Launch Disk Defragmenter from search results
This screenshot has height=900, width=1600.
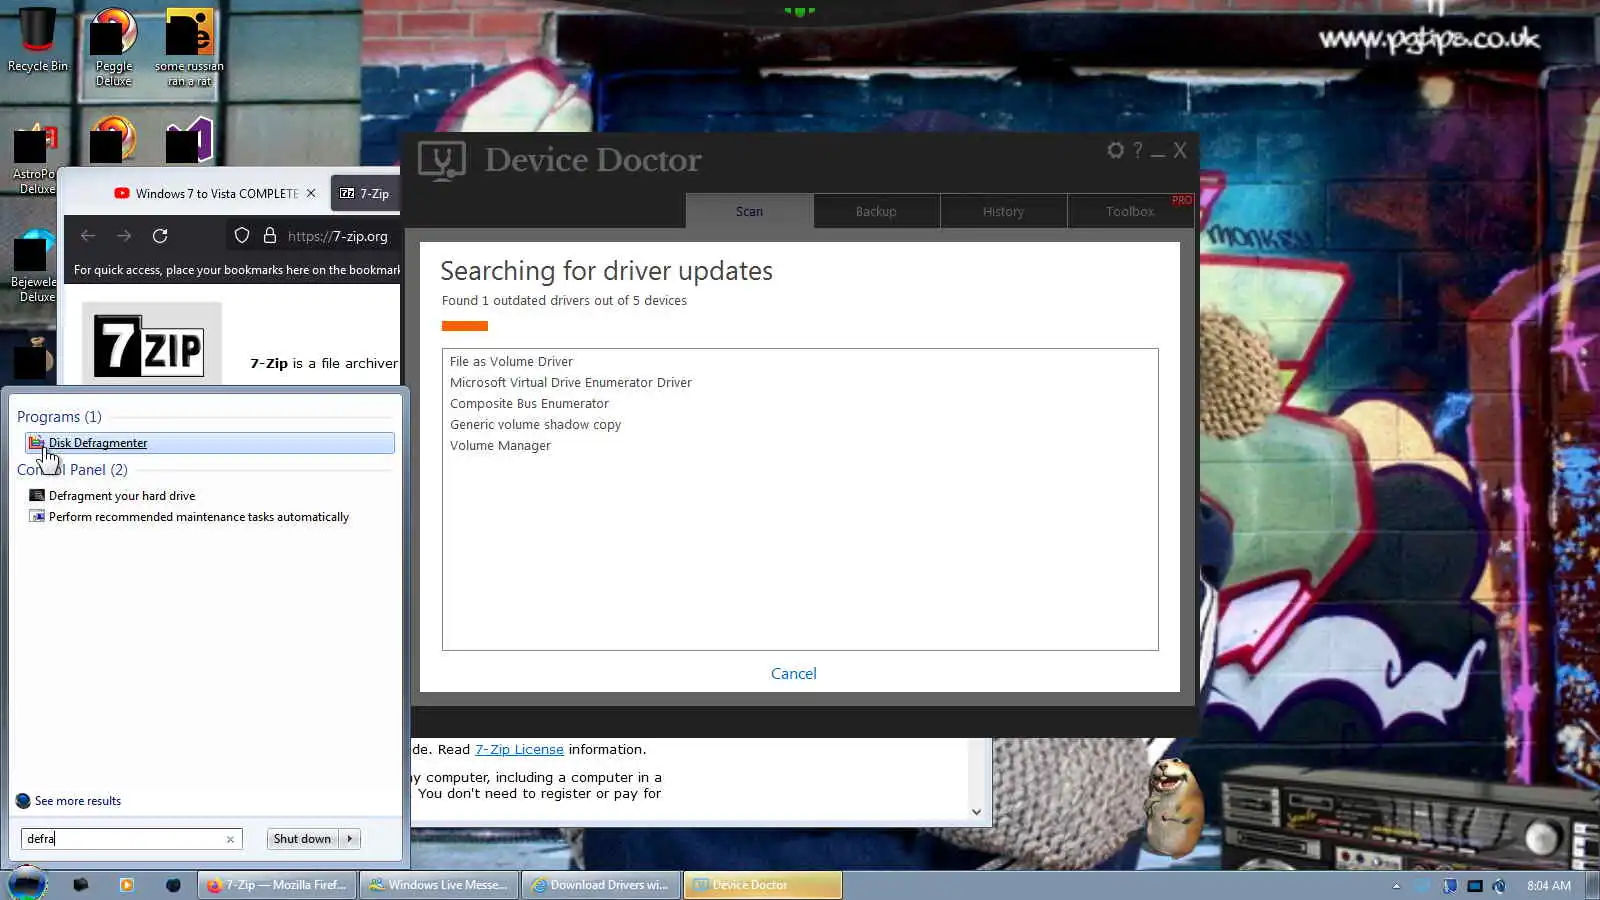210,443
